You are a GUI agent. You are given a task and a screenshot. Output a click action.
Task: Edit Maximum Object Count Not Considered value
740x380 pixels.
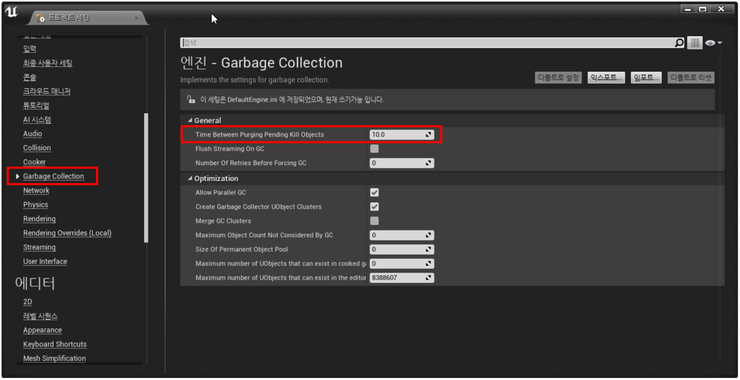coord(402,235)
